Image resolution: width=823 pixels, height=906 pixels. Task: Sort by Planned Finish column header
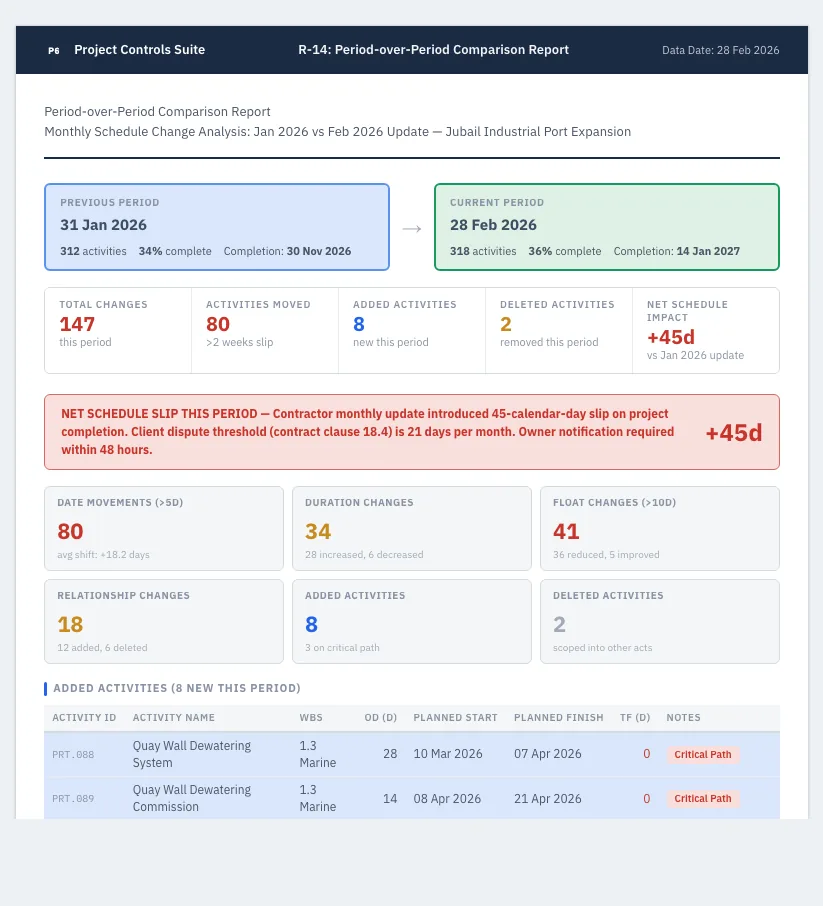coord(559,718)
